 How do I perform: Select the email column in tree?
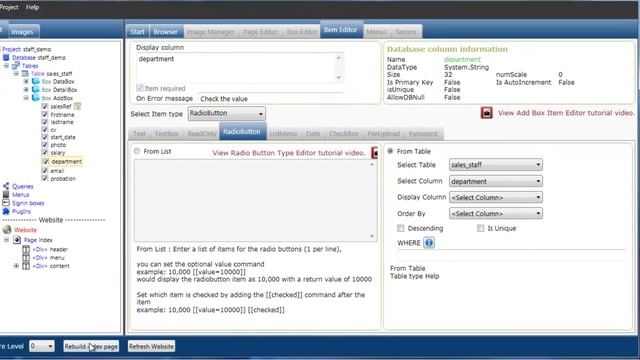[57, 171]
